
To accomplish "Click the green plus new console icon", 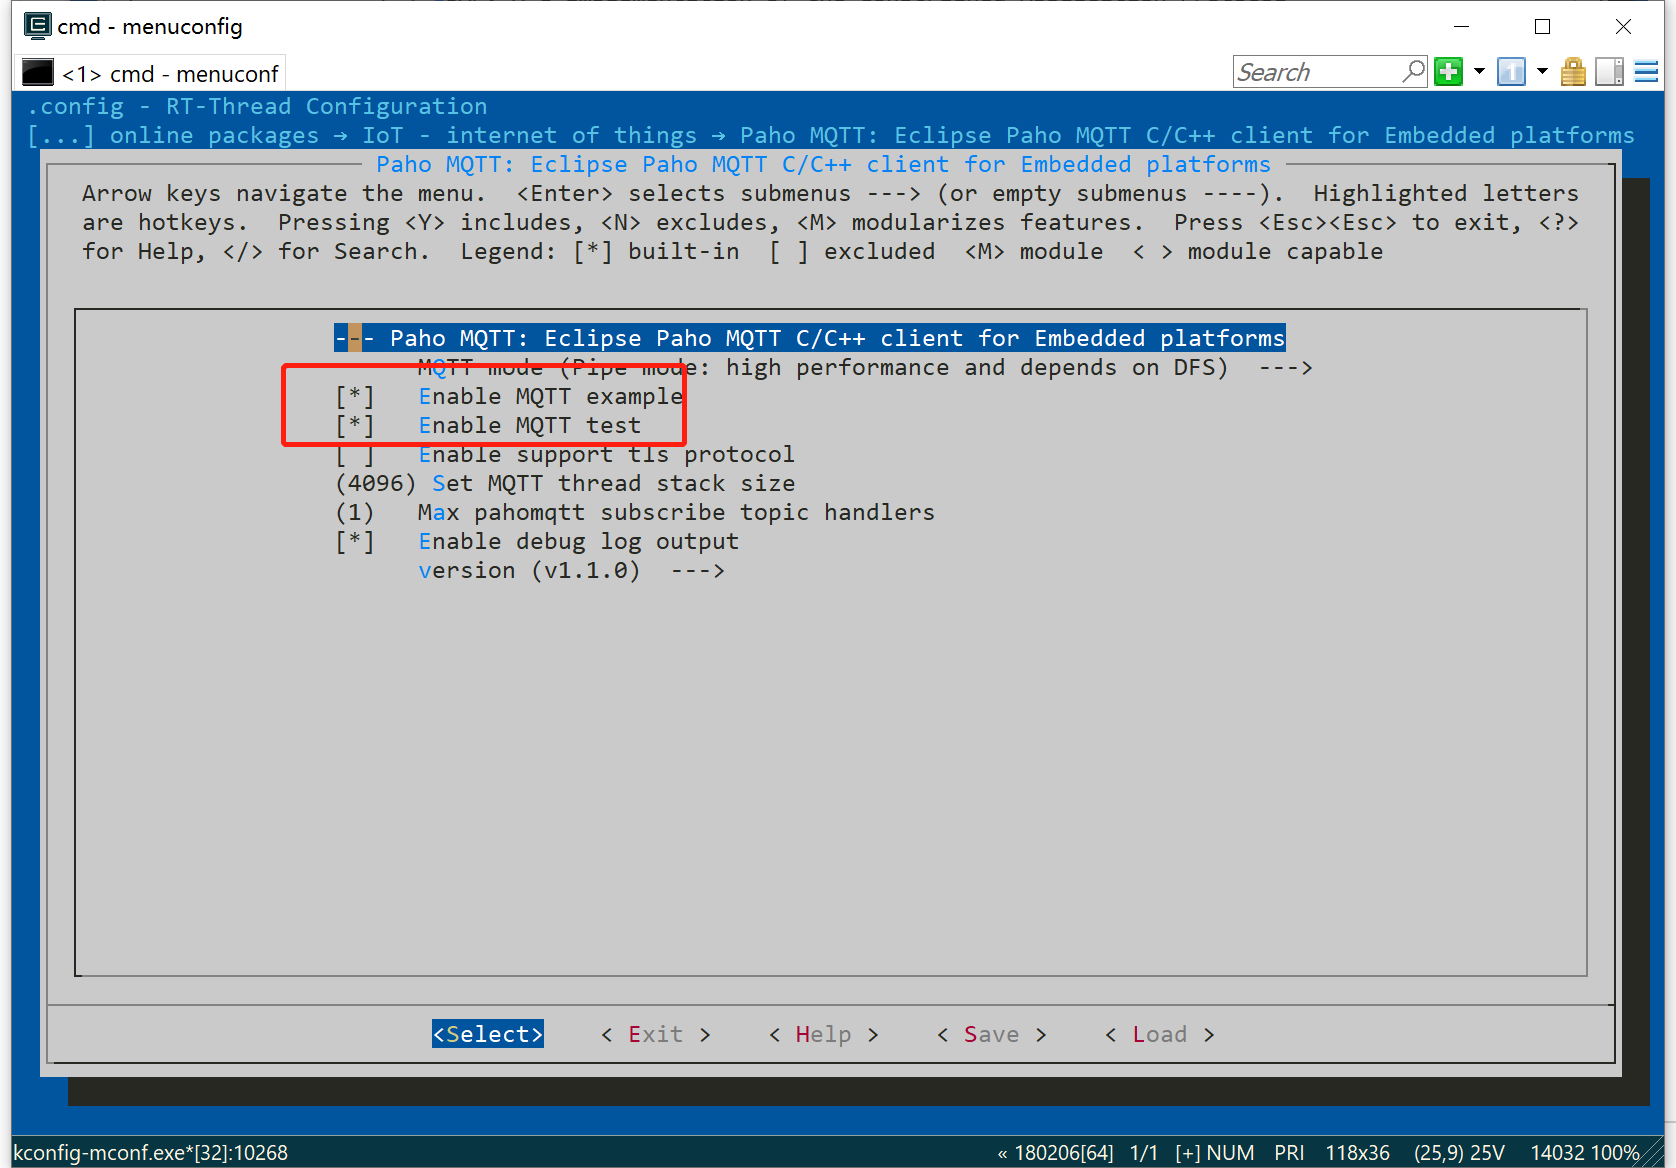I will point(1448,72).
